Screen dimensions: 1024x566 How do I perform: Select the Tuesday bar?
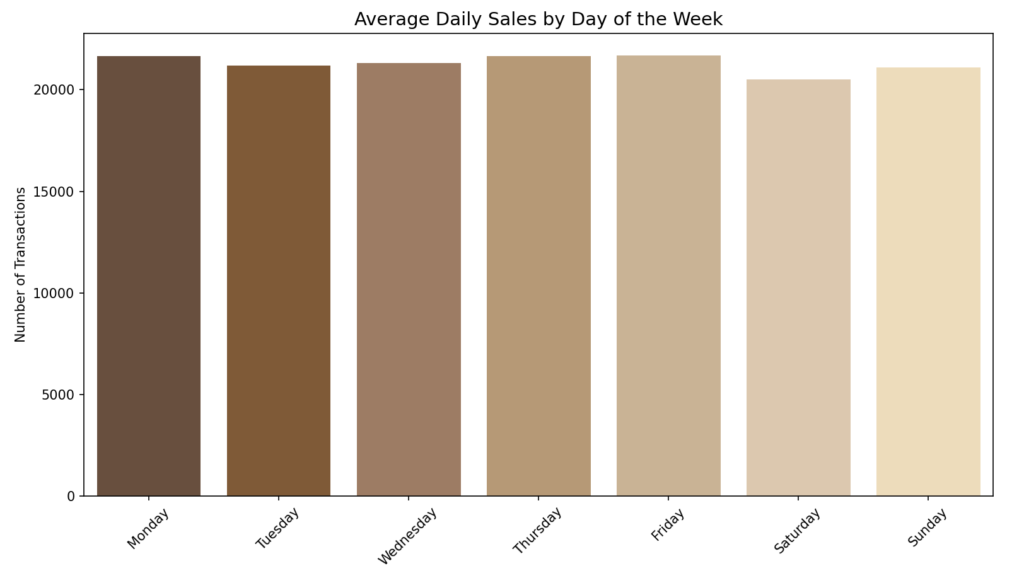point(278,281)
